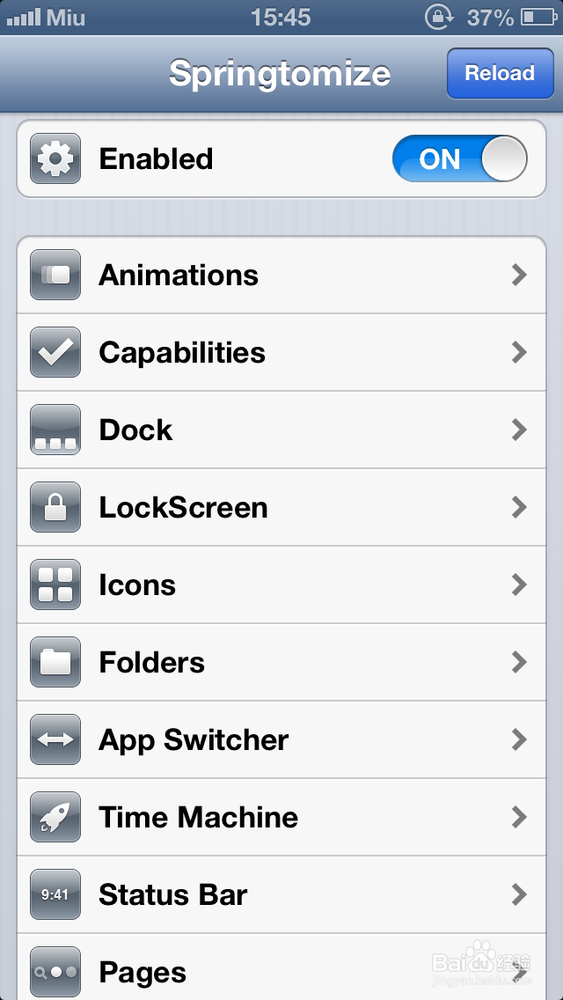Tap the Capabilities checkmark icon
Image resolution: width=563 pixels, height=1000 pixels.
coord(55,352)
